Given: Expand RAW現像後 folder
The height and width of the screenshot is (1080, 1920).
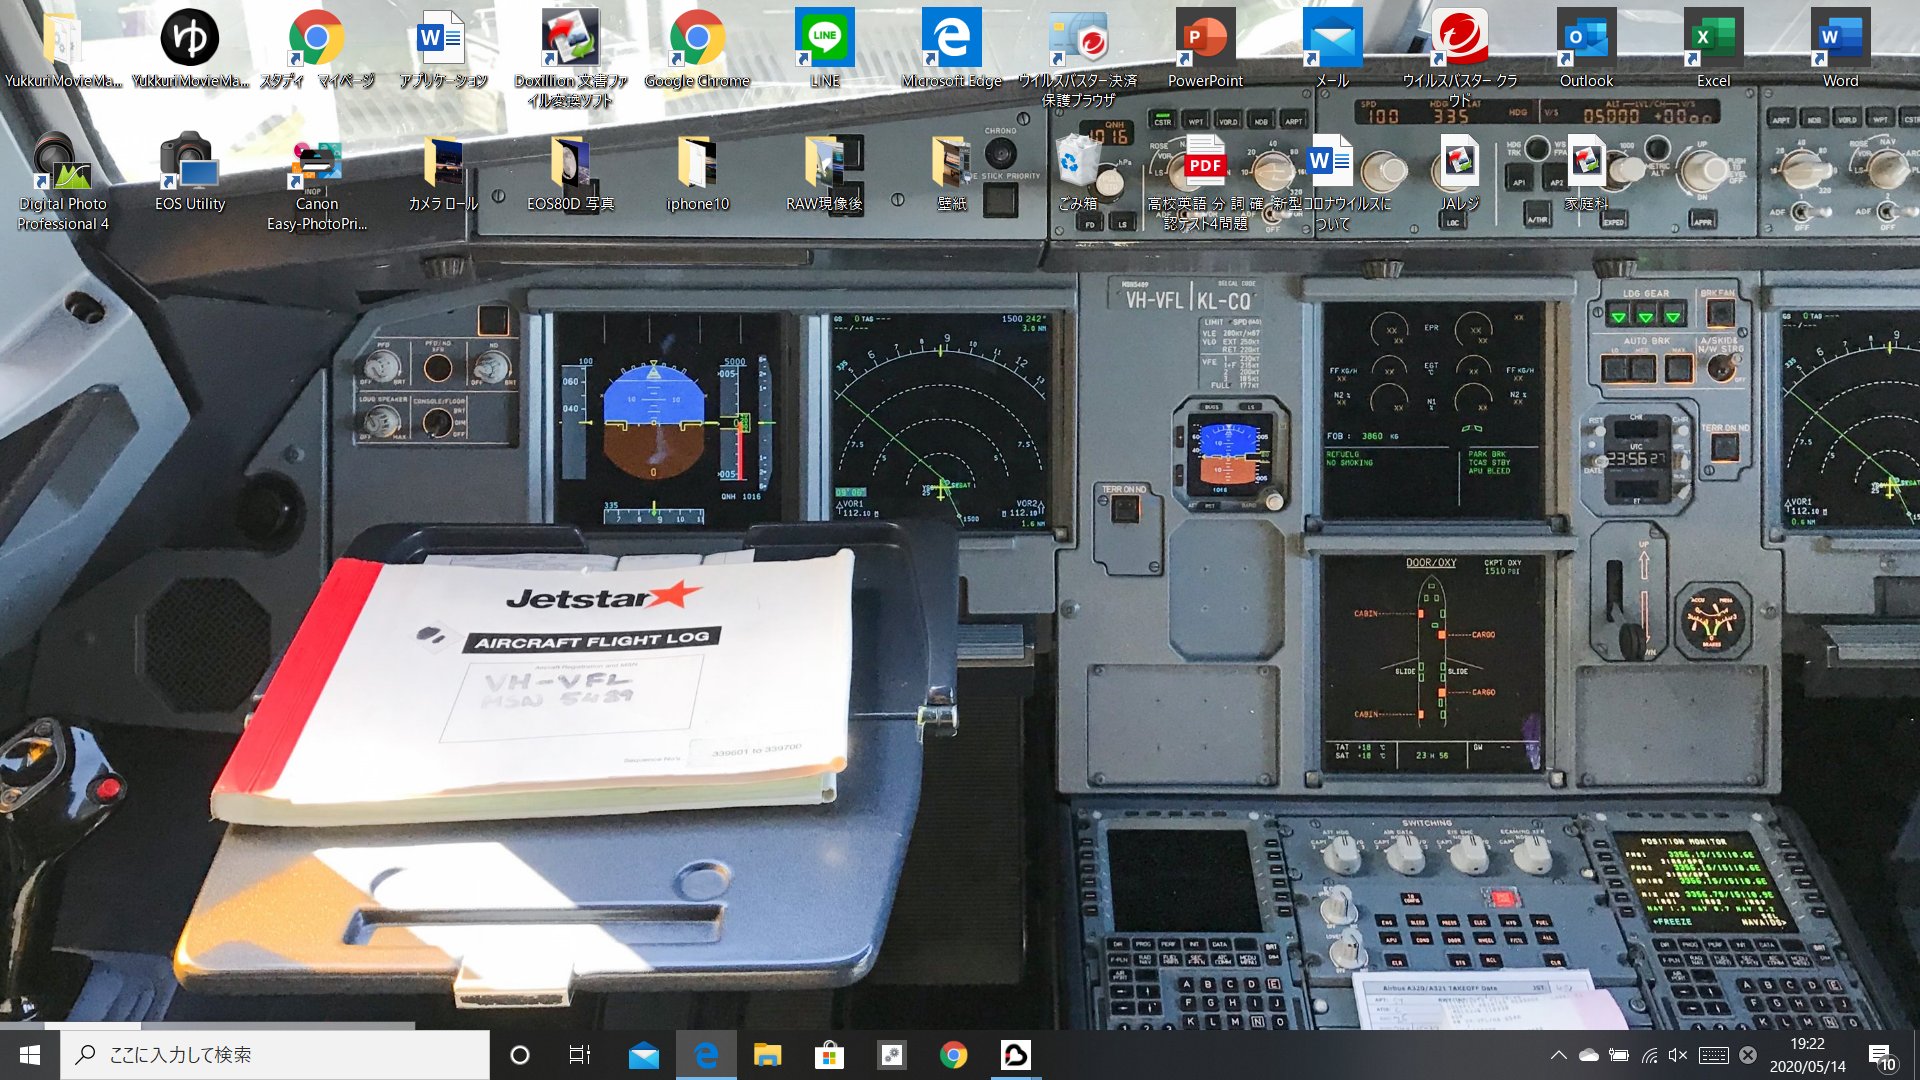Looking at the screenshot, I should (x=823, y=169).
